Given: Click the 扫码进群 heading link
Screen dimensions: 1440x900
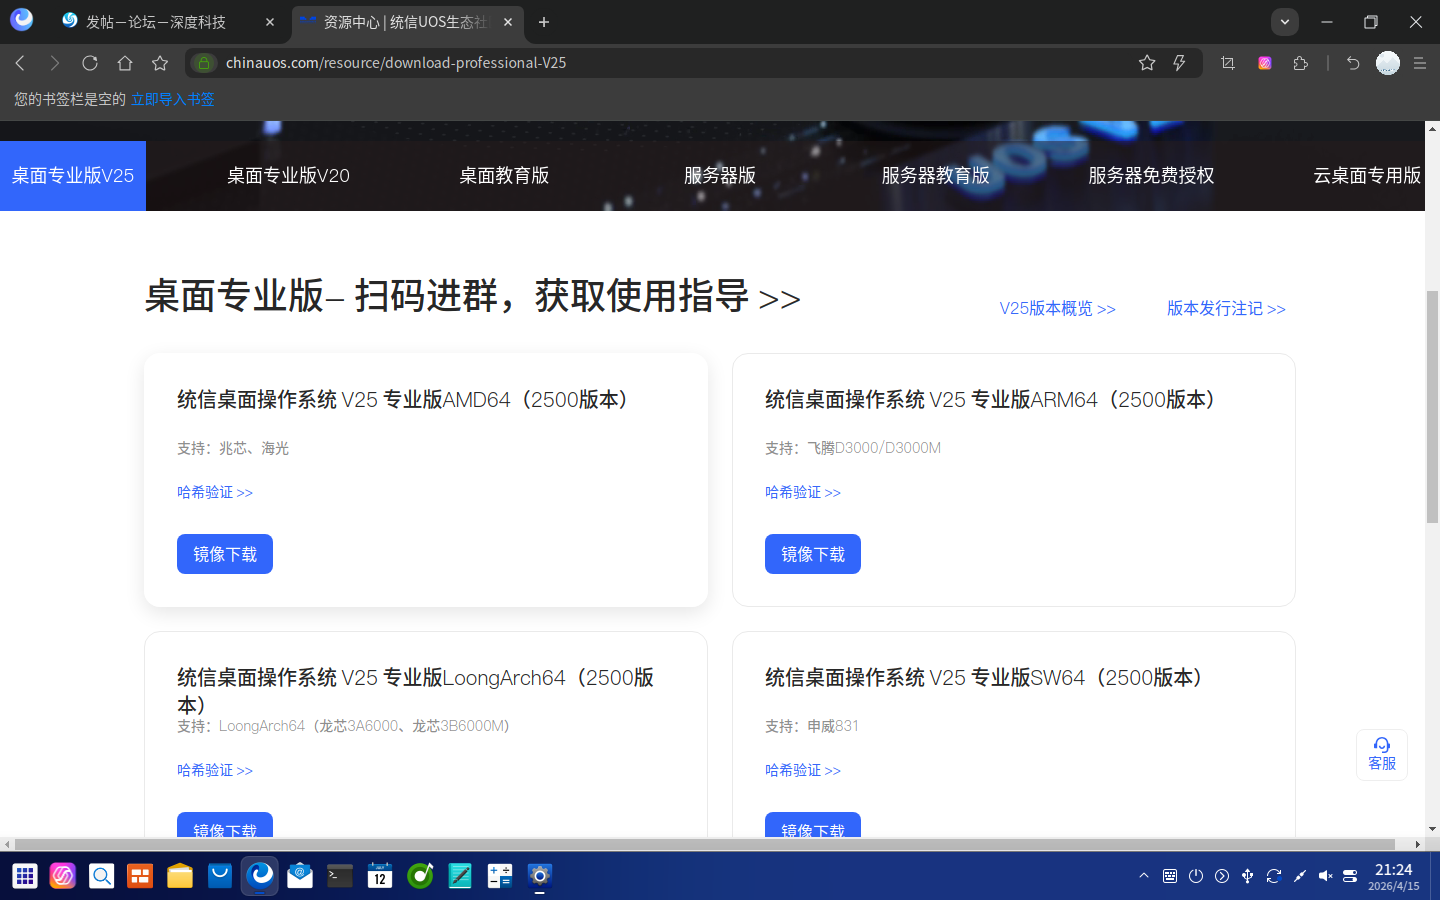Looking at the screenshot, I should tap(577, 297).
